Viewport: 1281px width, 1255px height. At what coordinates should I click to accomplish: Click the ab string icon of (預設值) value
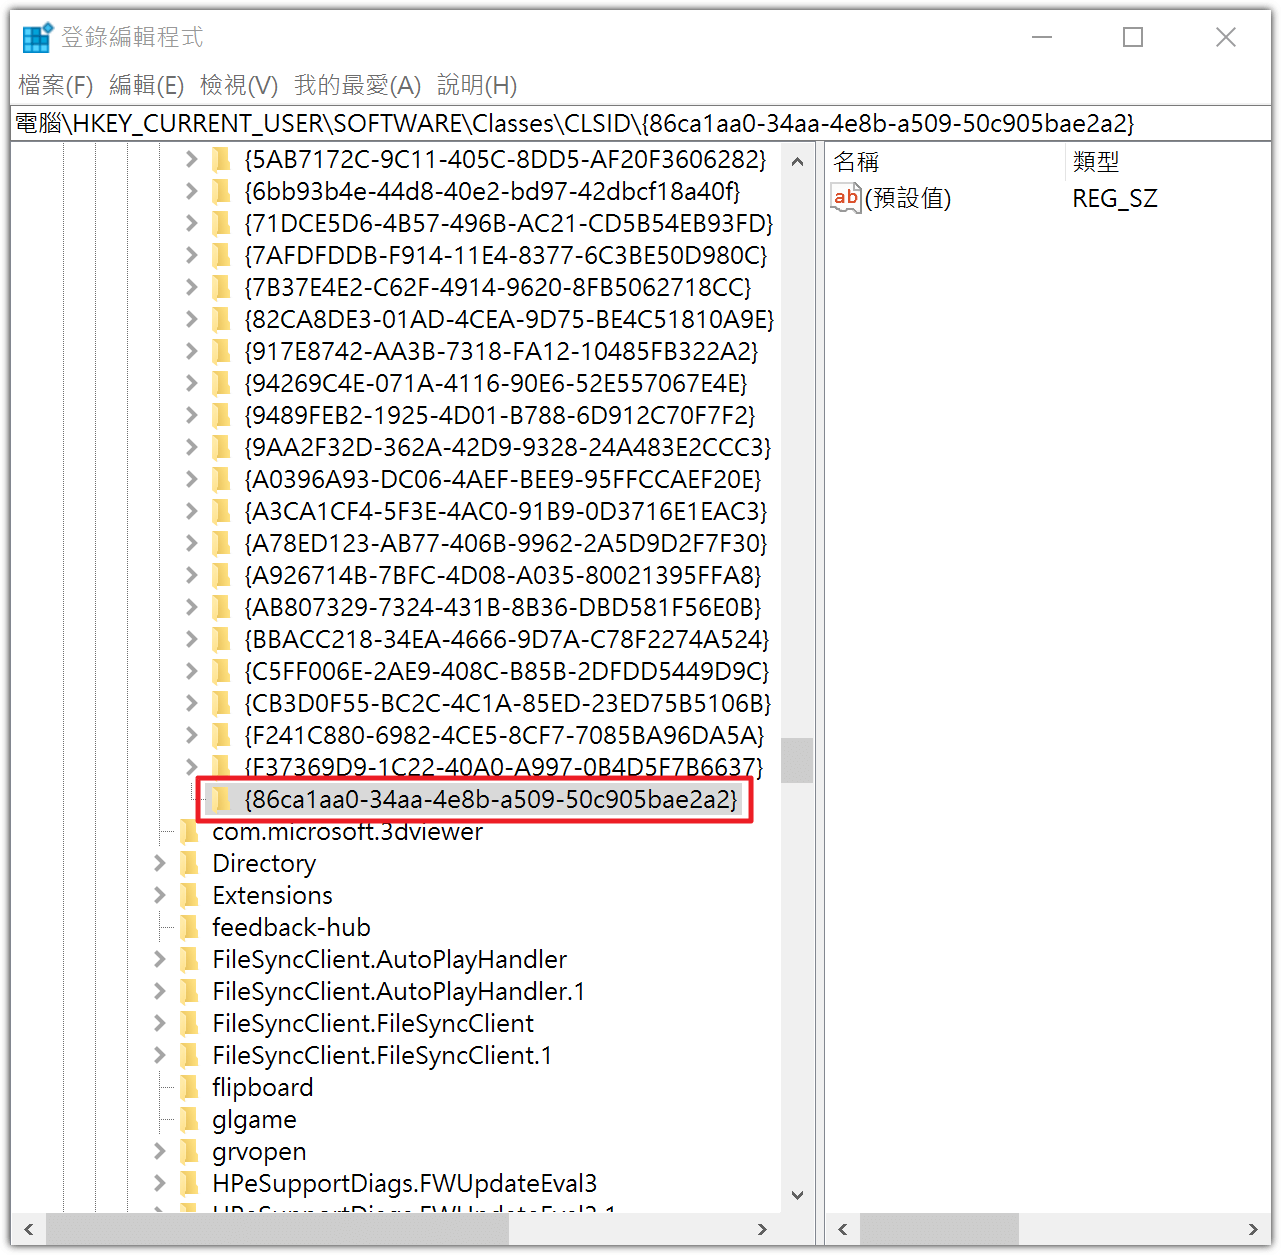(846, 198)
